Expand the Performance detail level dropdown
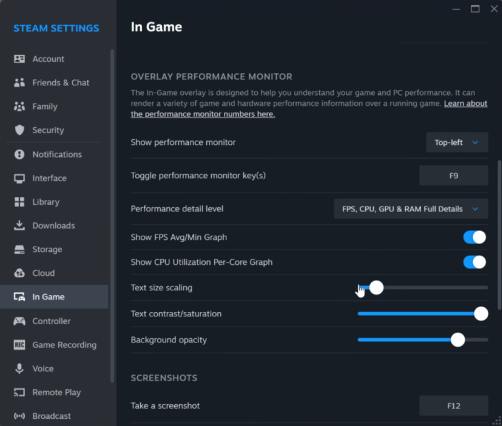502x426 pixels. tap(411, 209)
